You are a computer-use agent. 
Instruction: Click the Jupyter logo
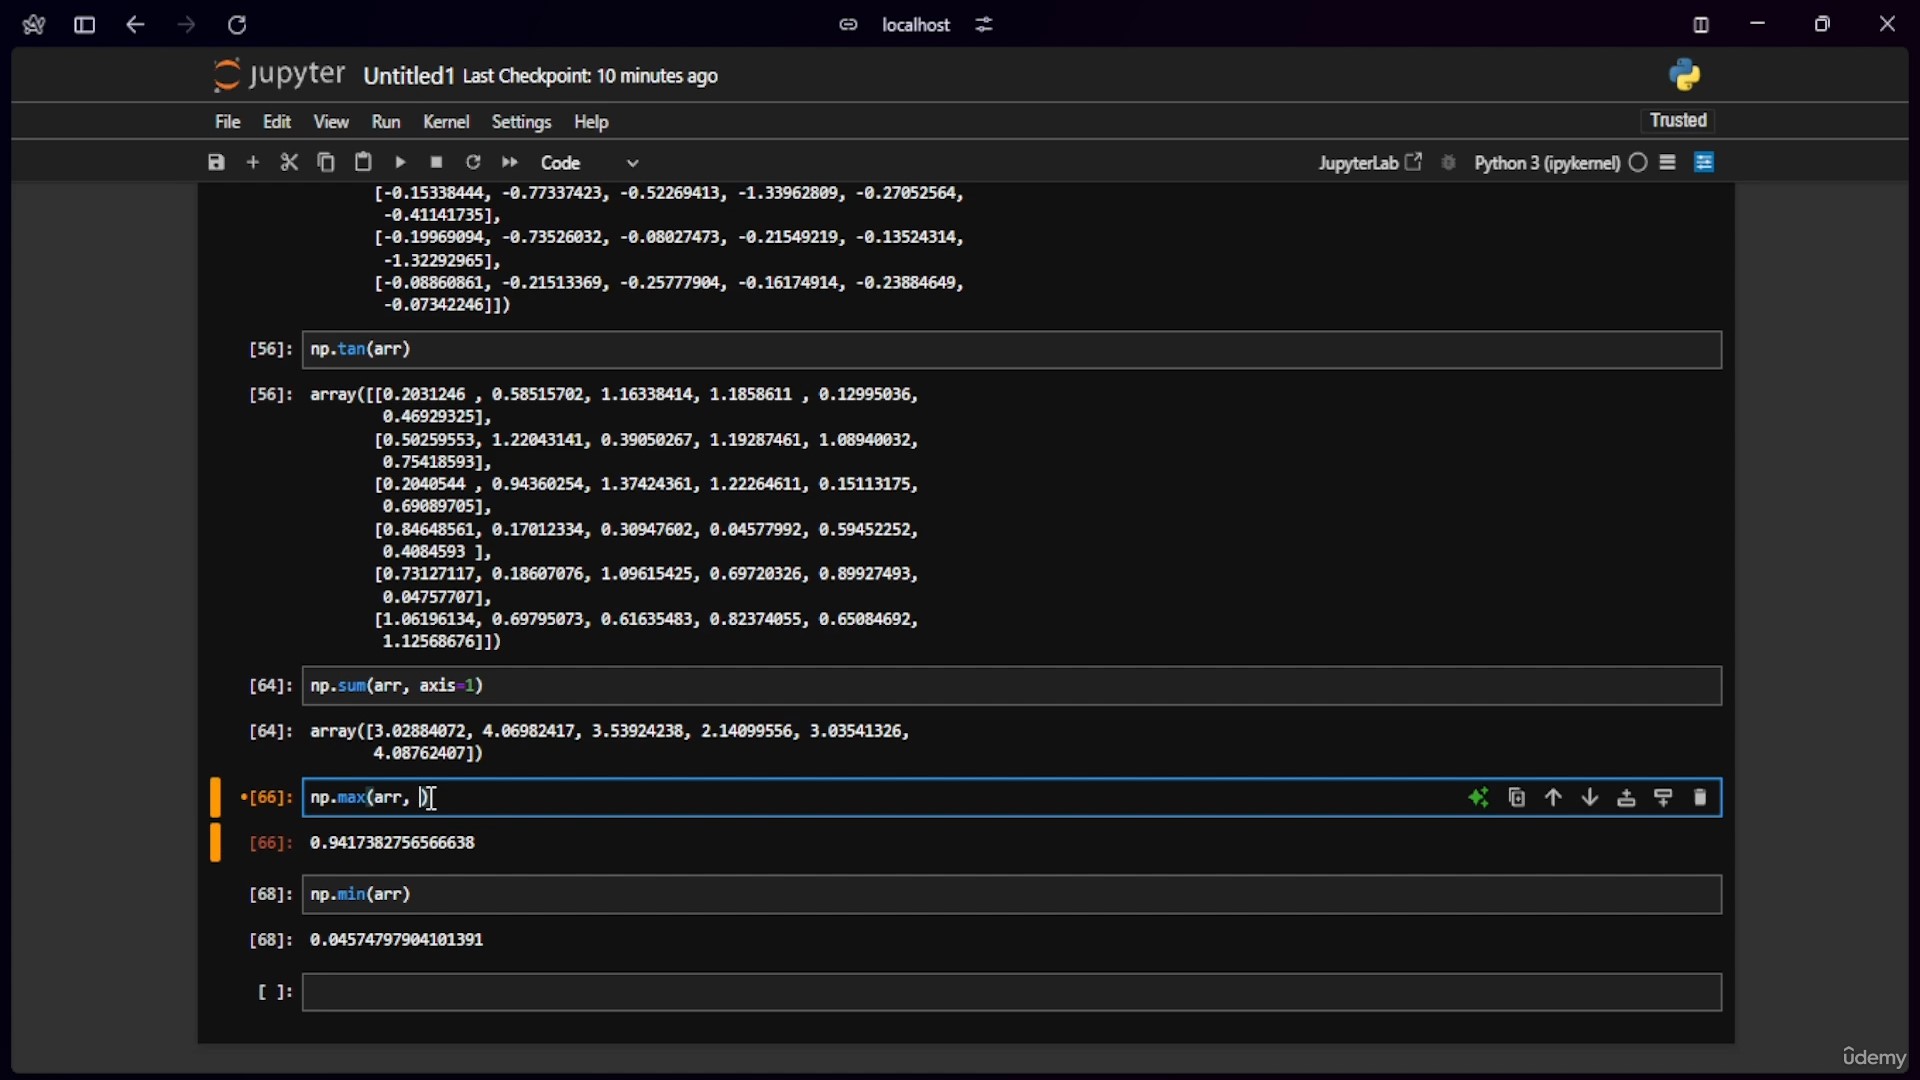coord(279,75)
